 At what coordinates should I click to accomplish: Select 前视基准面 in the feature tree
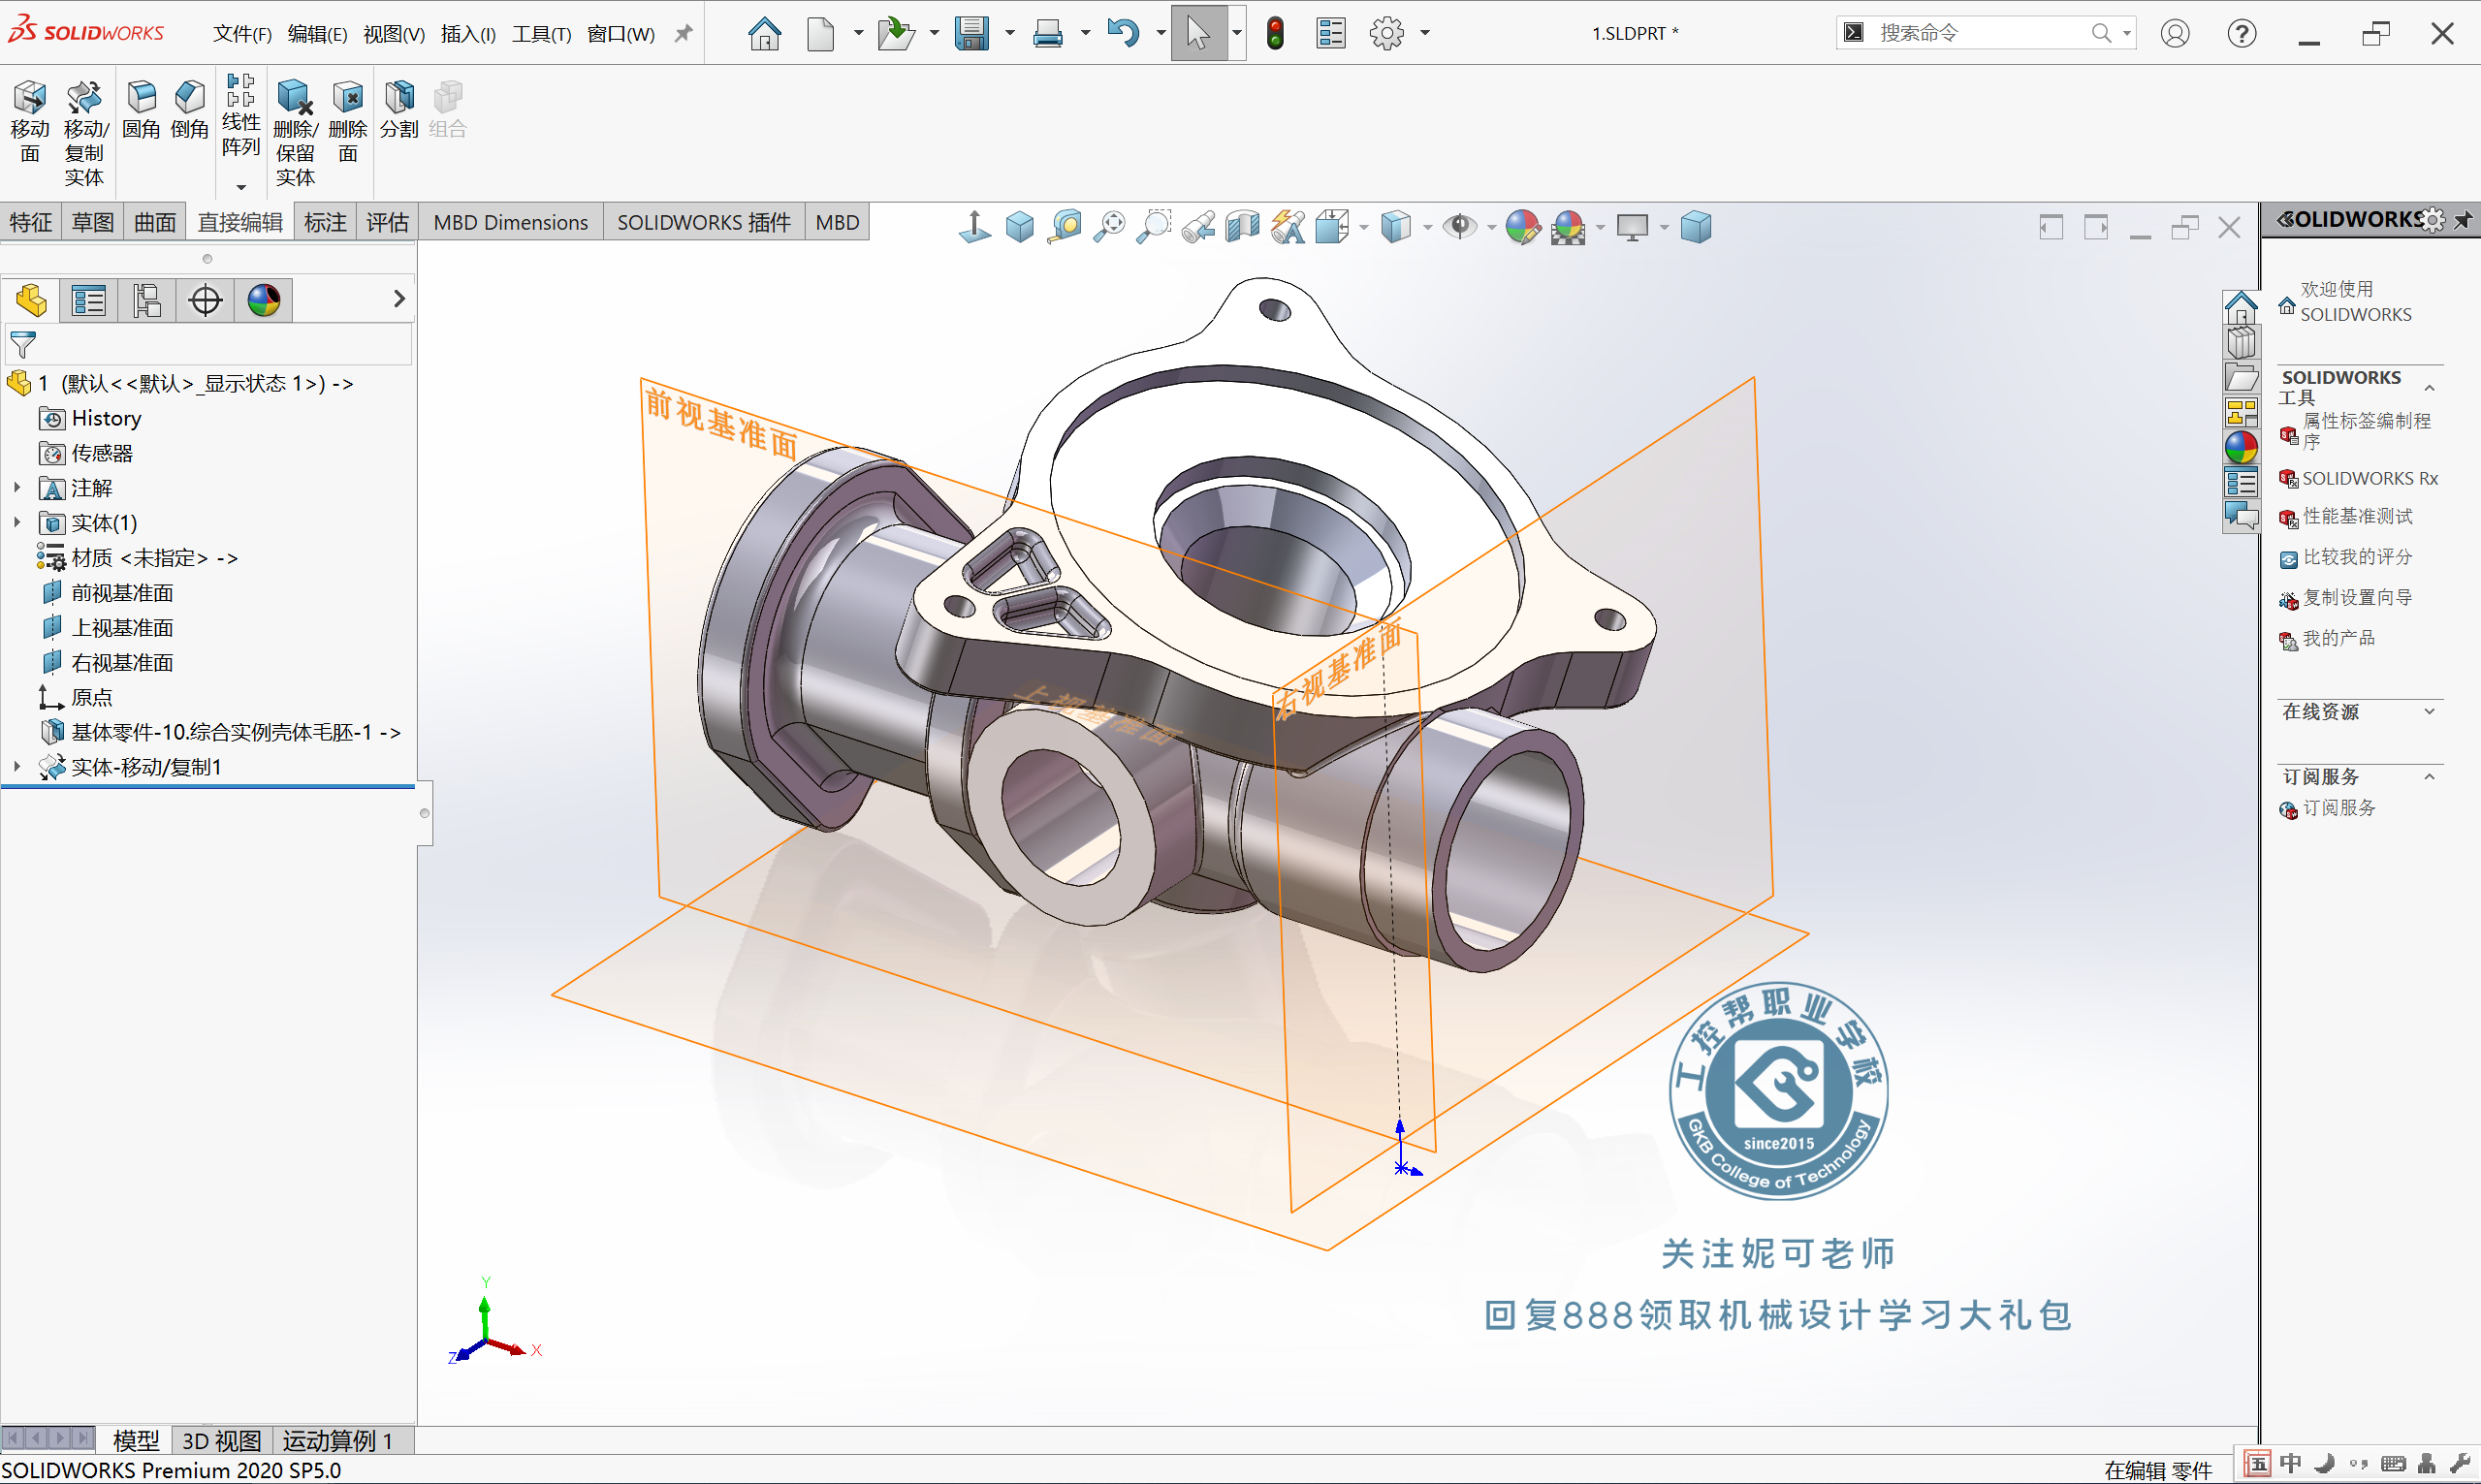coord(122,593)
